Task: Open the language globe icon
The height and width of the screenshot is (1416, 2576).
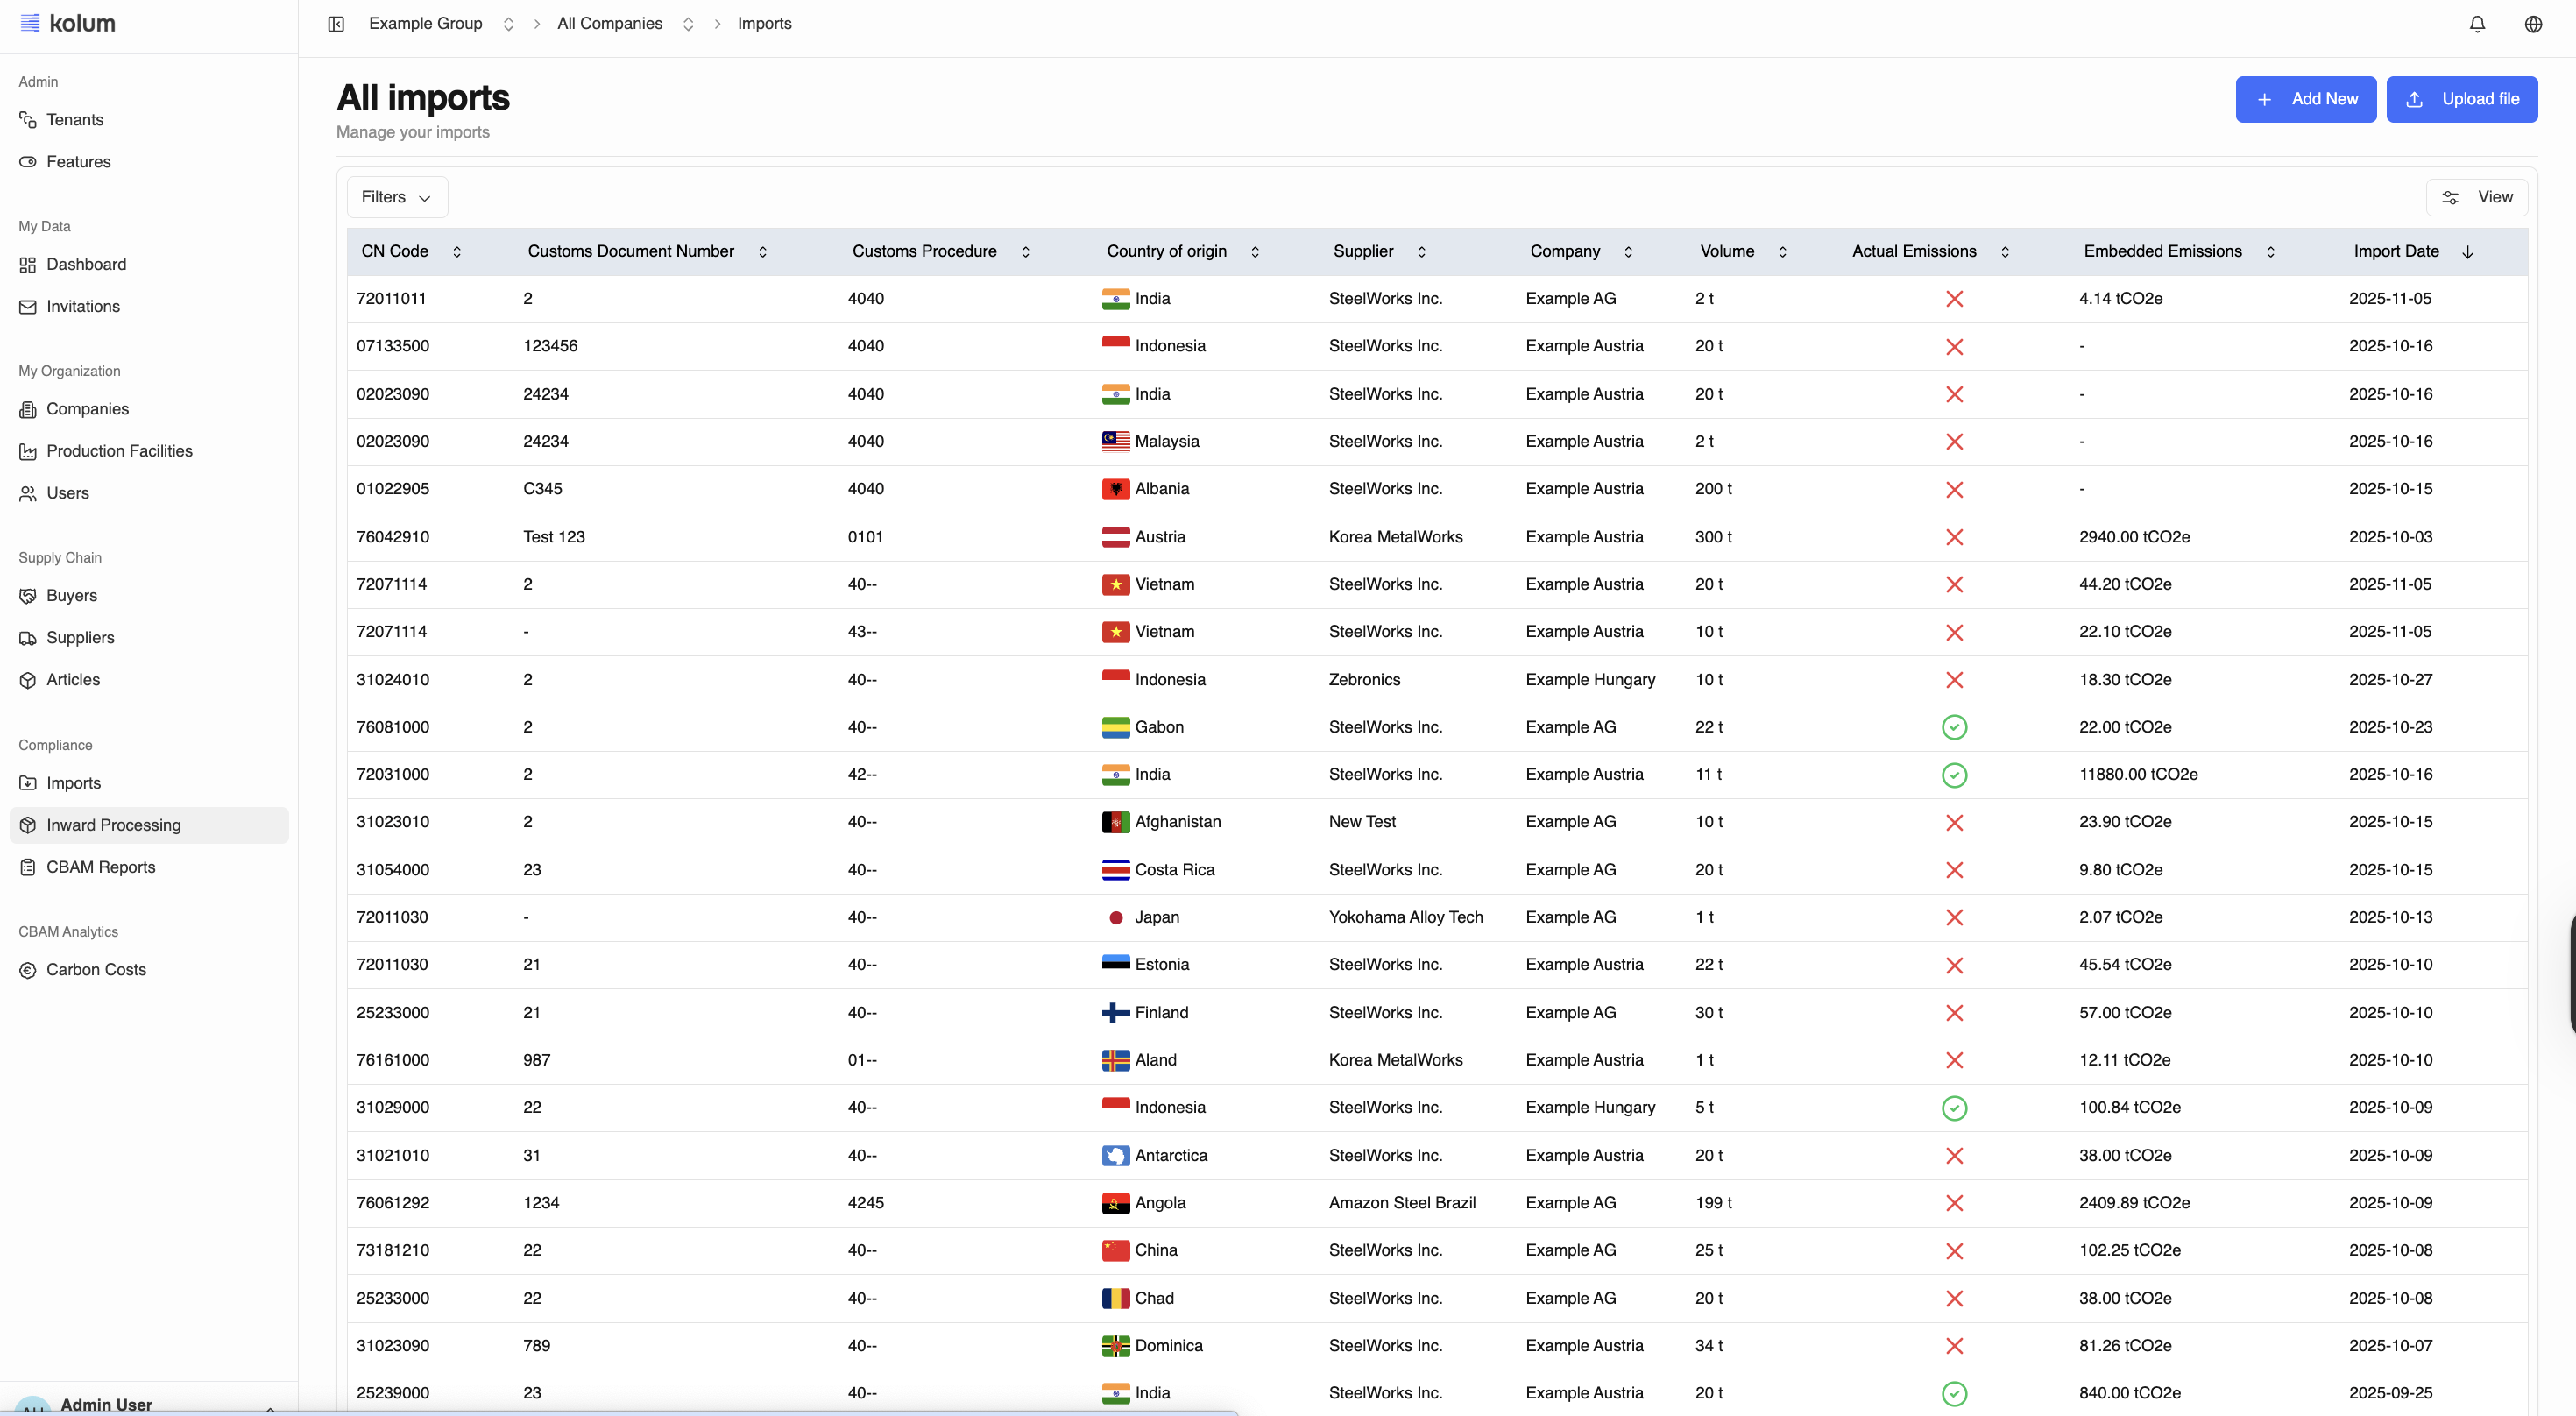Action: click(x=2533, y=24)
